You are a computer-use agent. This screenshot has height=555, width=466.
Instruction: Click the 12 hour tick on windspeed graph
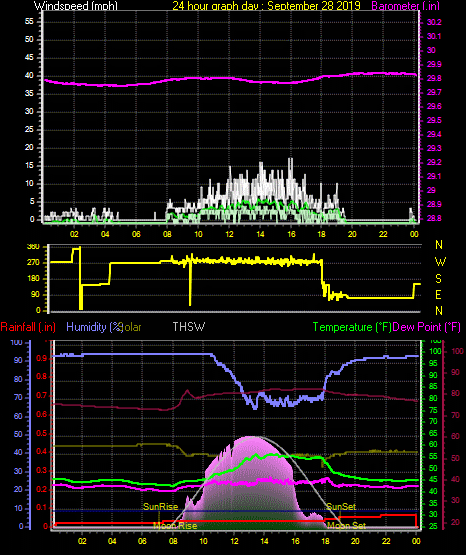tap(229, 234)
